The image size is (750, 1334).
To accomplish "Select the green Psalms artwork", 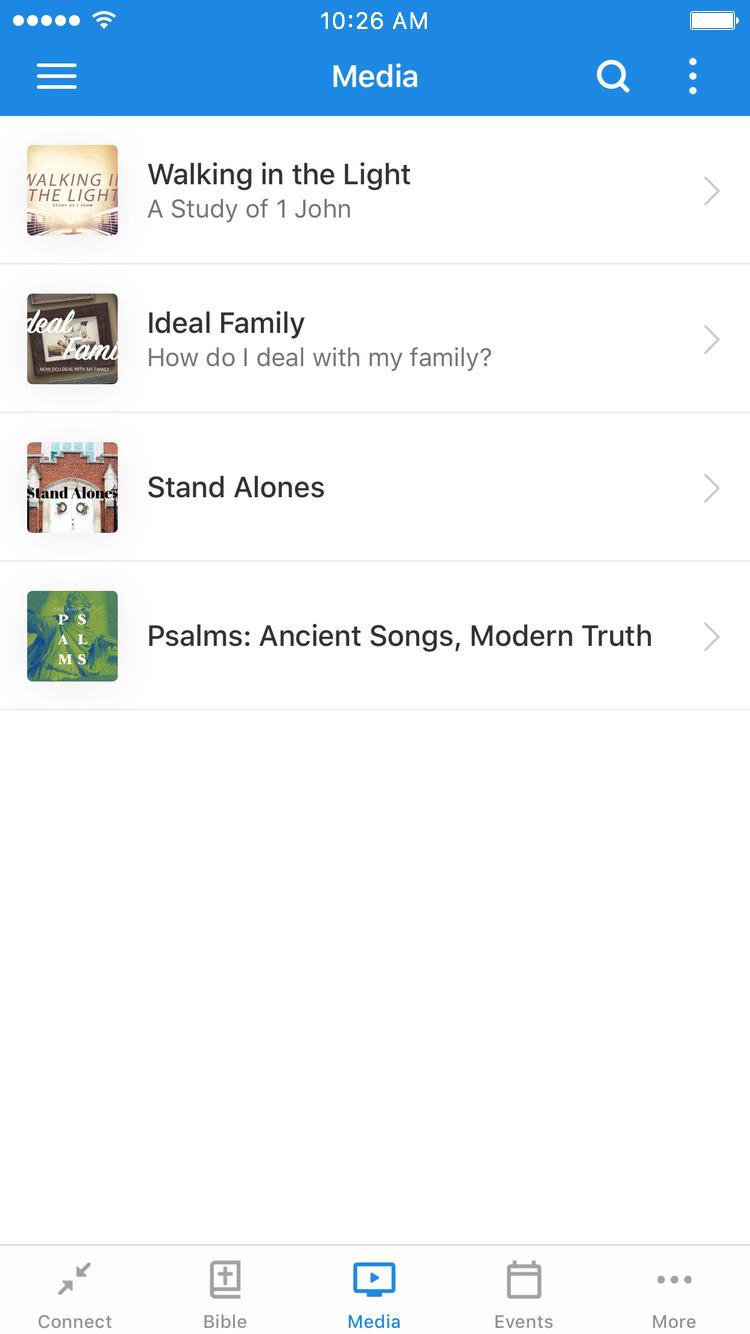I will (x=72, y=636).
